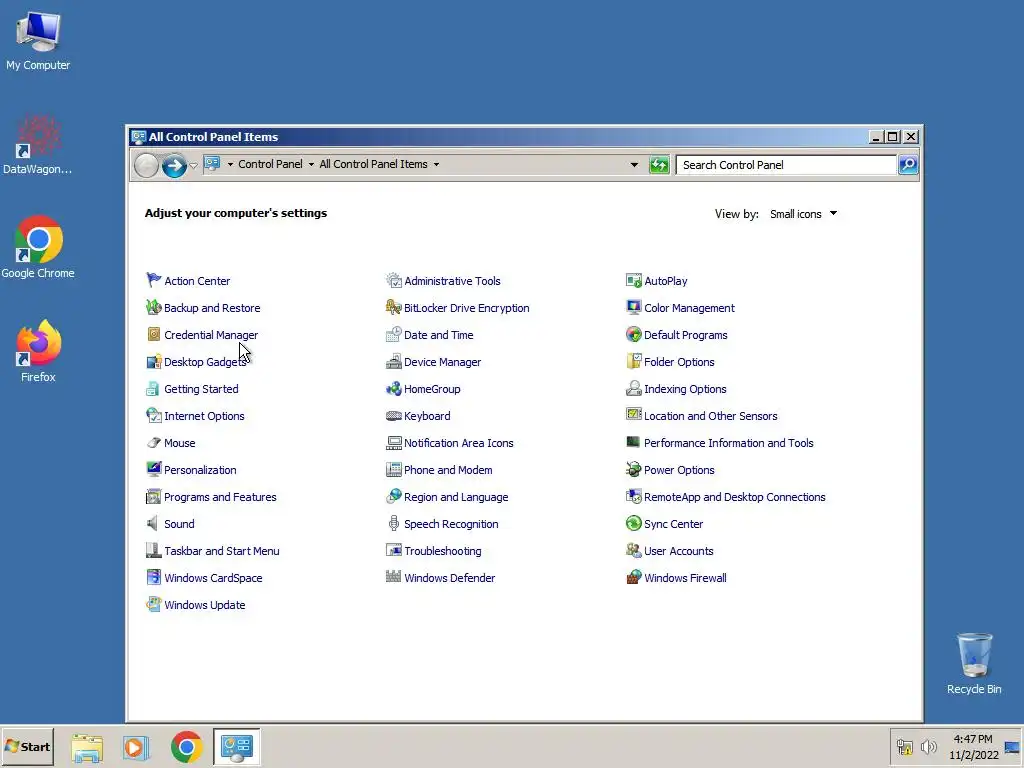Click the Start button on taskbar
The image size is (1024, 768).
27,746
